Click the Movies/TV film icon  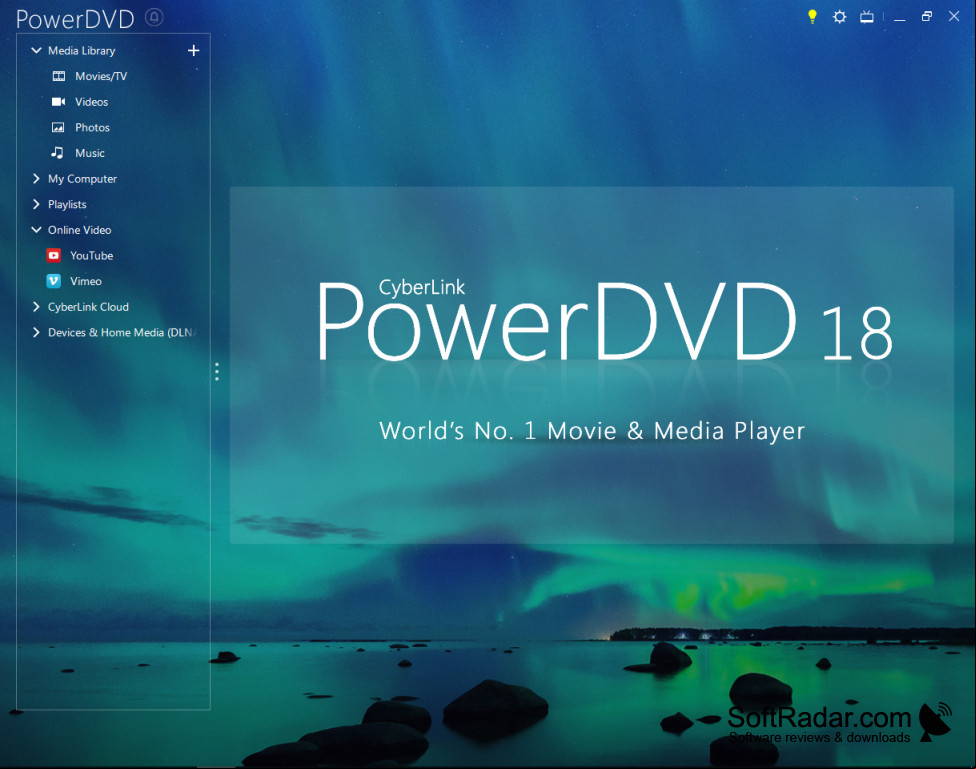59,76
